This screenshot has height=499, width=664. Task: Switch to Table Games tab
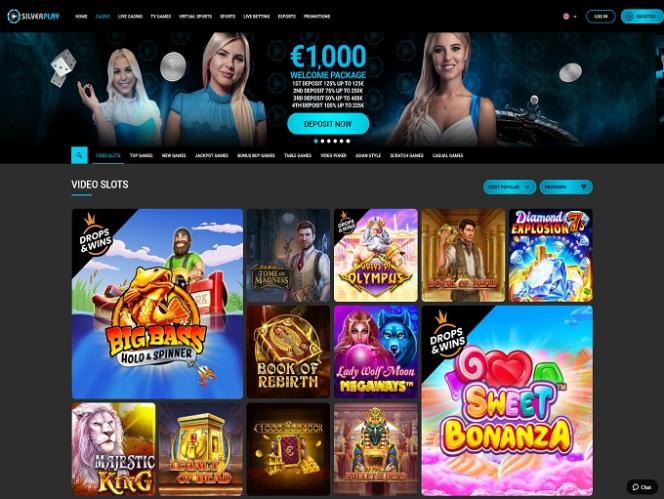[x=298, y=155]
